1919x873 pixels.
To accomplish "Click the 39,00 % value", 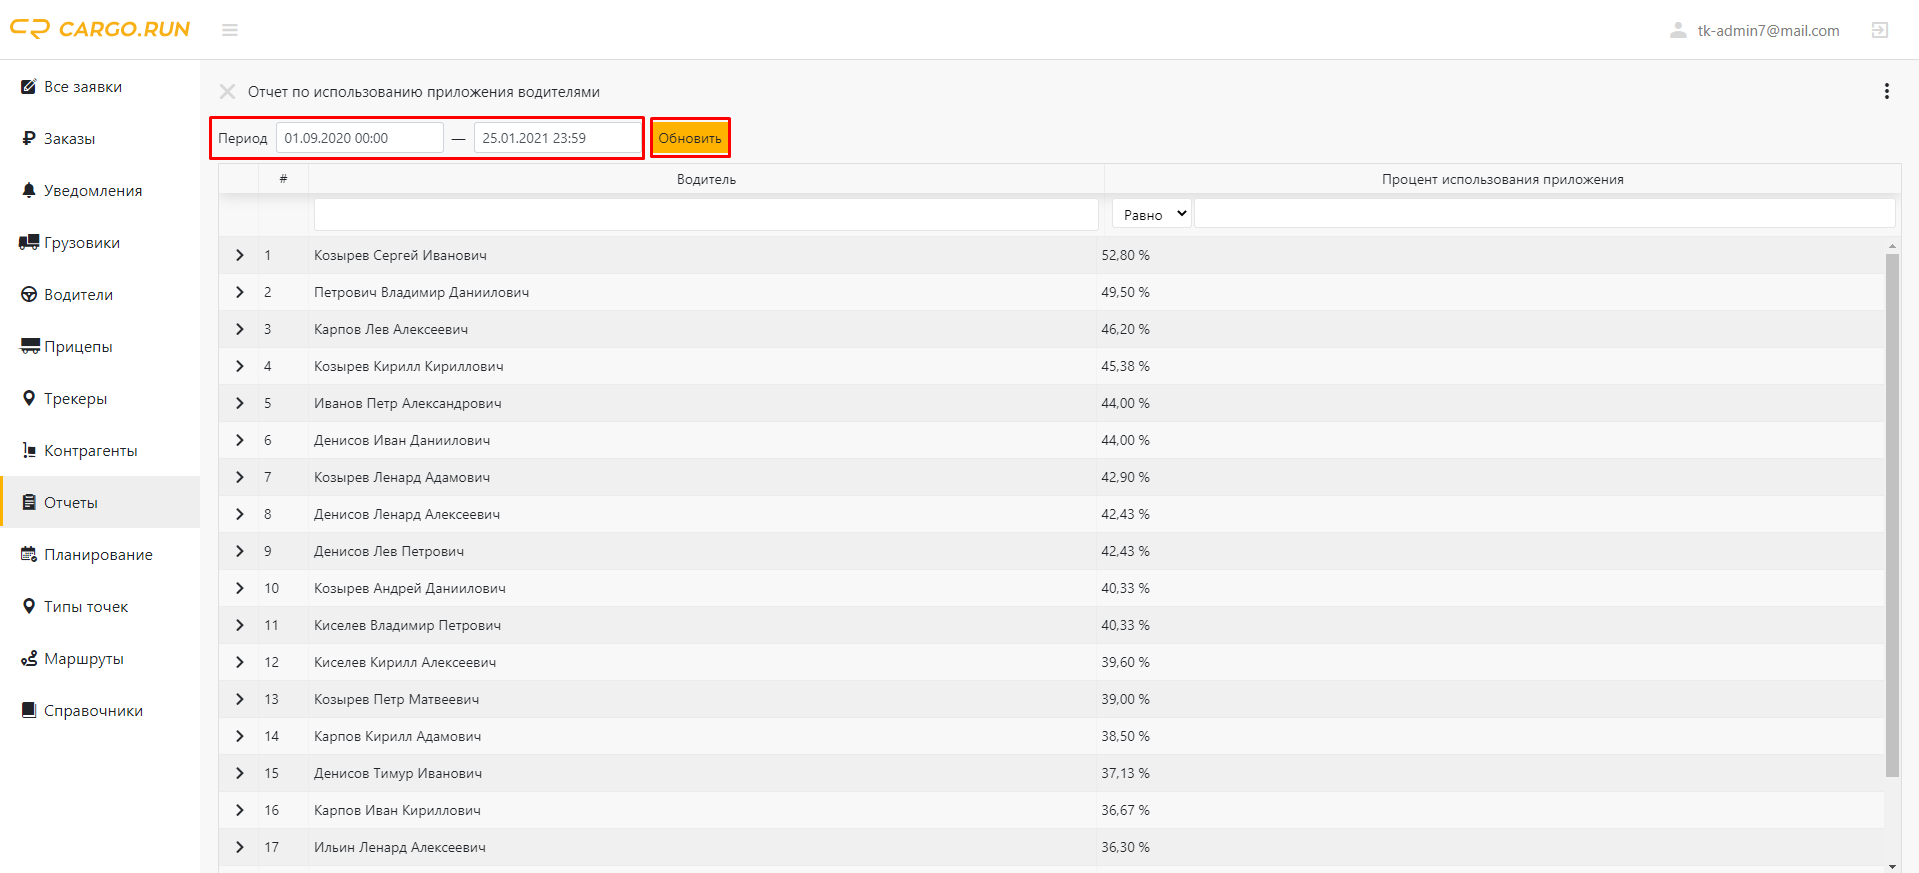I will [1125, 699].
